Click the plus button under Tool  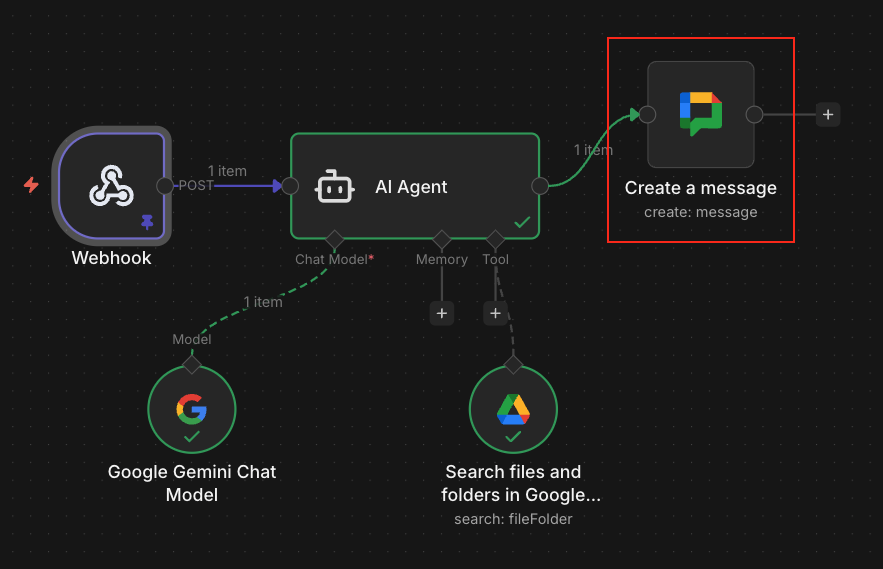[x=495, y=313]
